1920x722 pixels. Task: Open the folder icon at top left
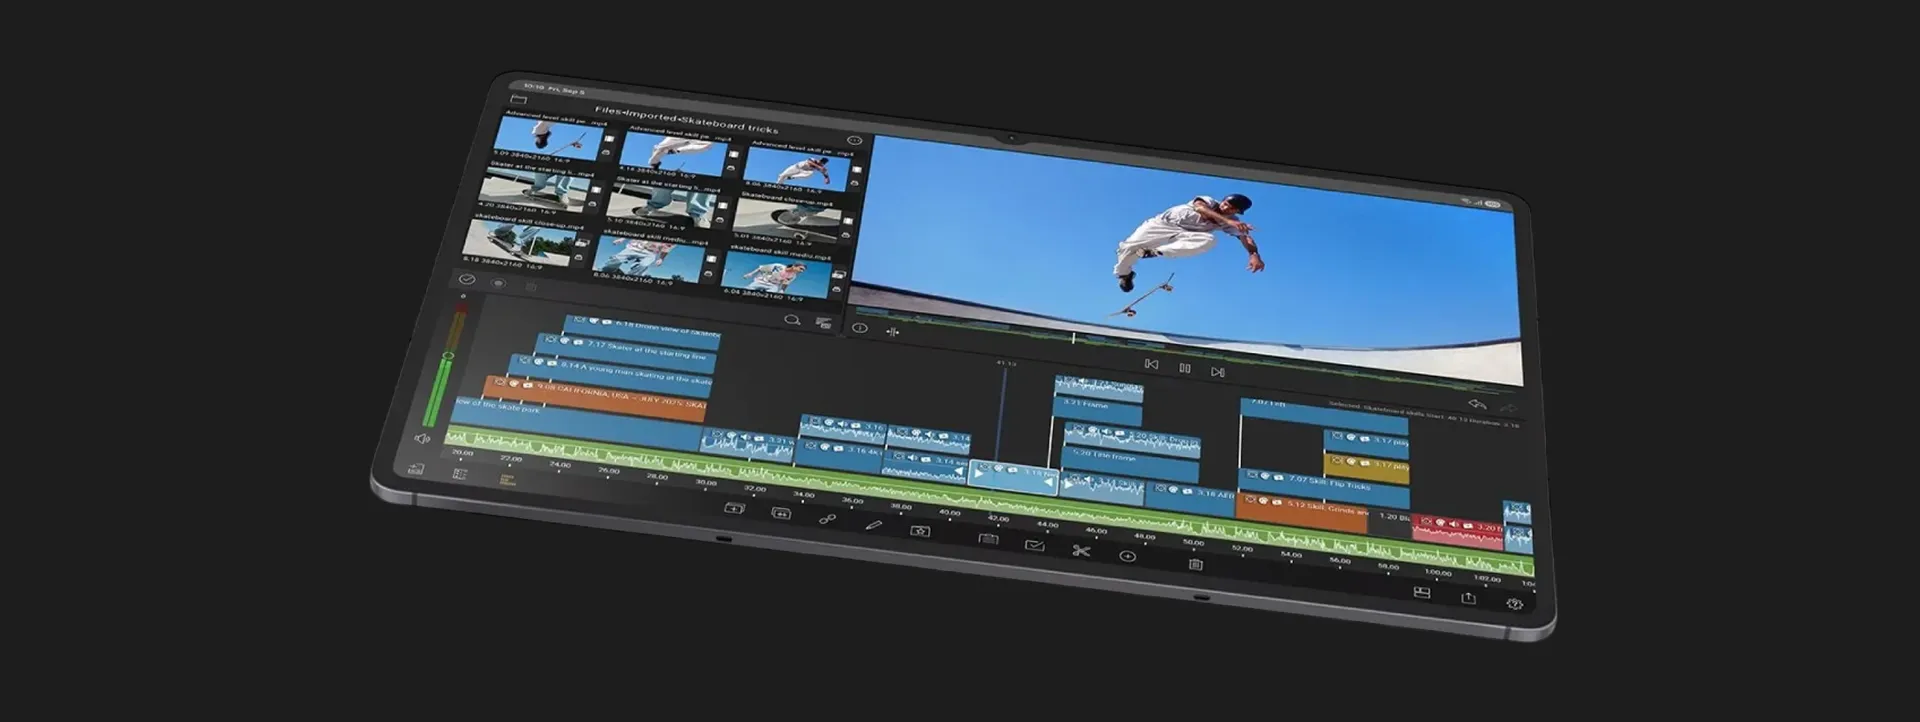(x=518, y=99)
